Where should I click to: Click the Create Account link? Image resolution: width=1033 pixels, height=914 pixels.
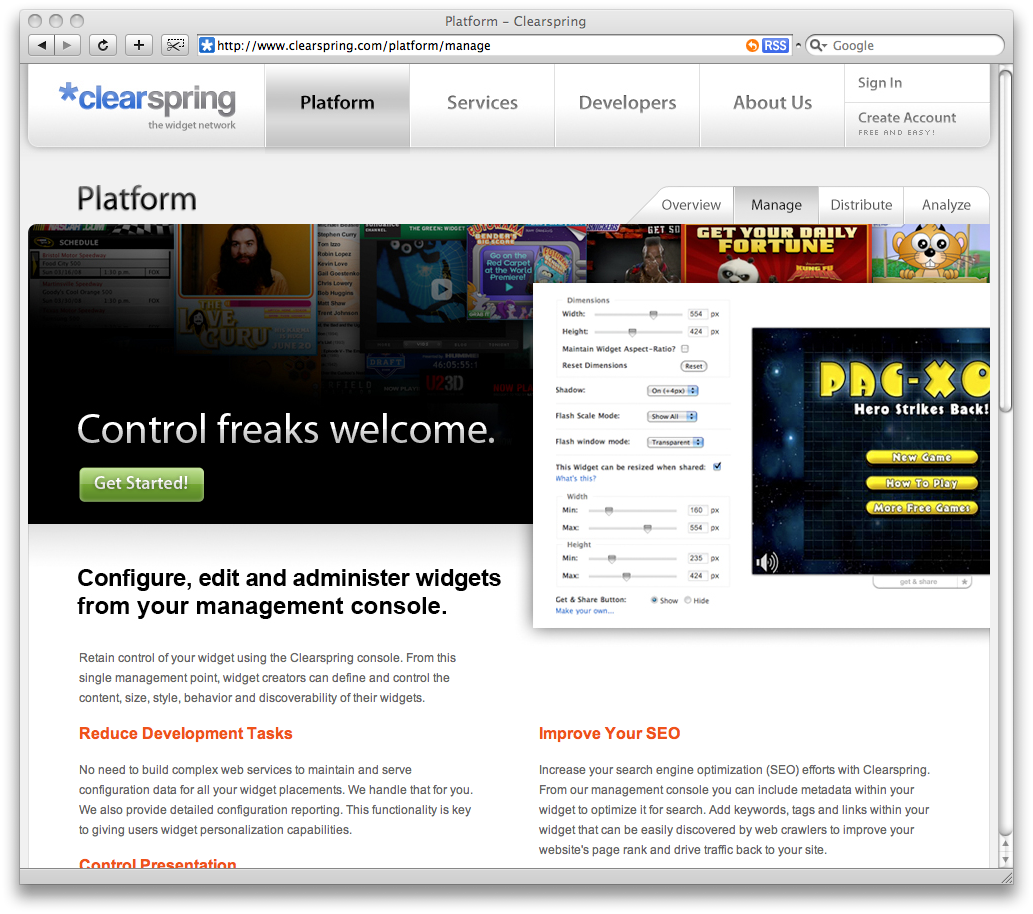pyautogui.click(x=907, y=117)
